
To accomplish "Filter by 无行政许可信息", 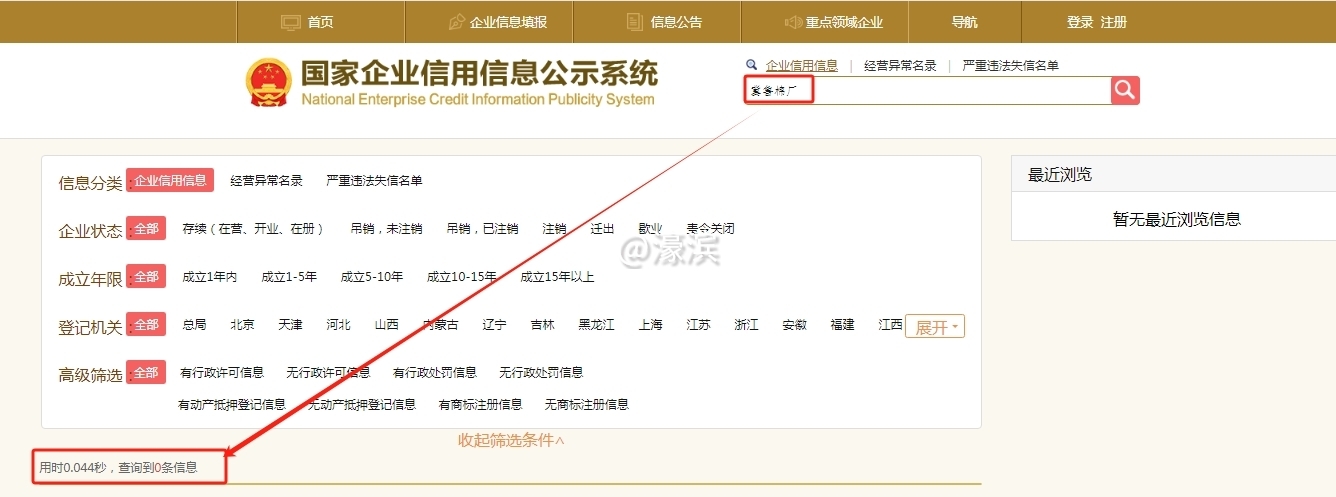I will click(328, 373).
